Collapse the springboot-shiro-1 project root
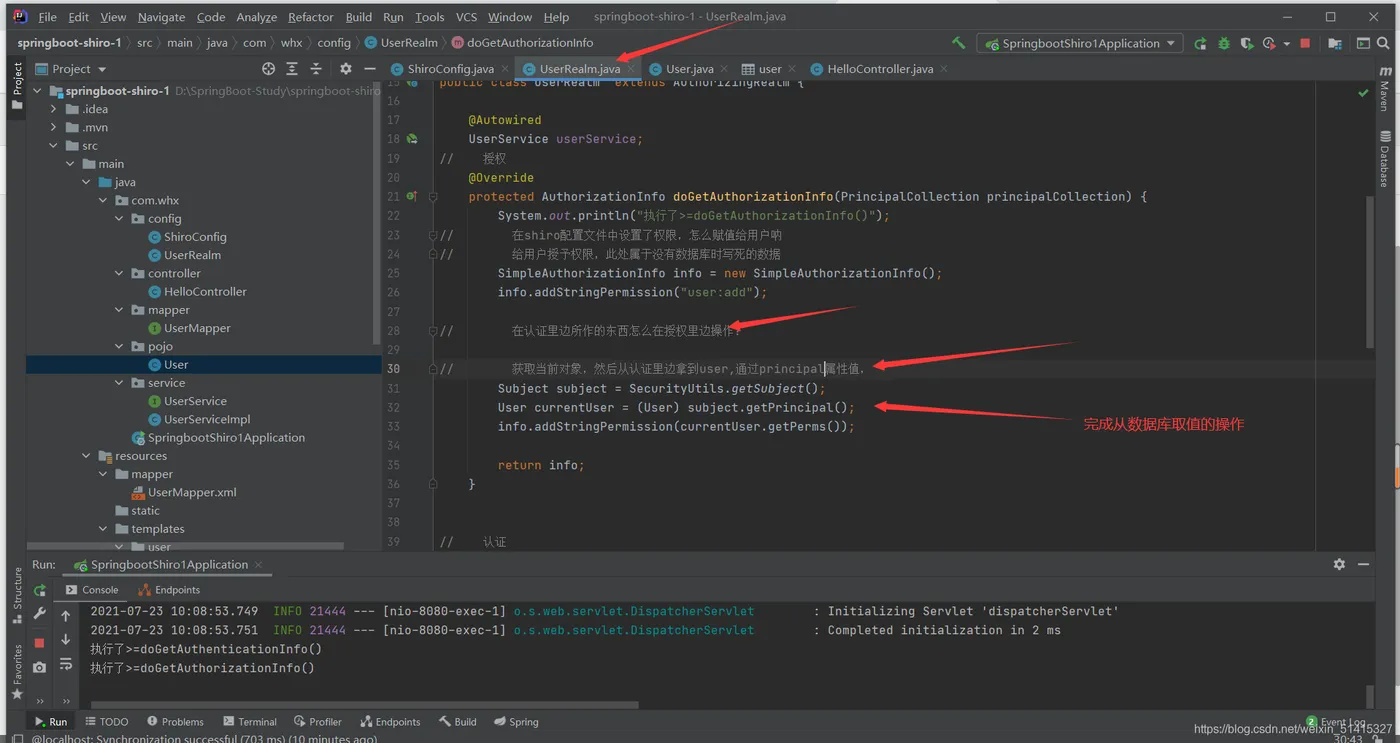1400x743 pixels. (x=38, y=91)
